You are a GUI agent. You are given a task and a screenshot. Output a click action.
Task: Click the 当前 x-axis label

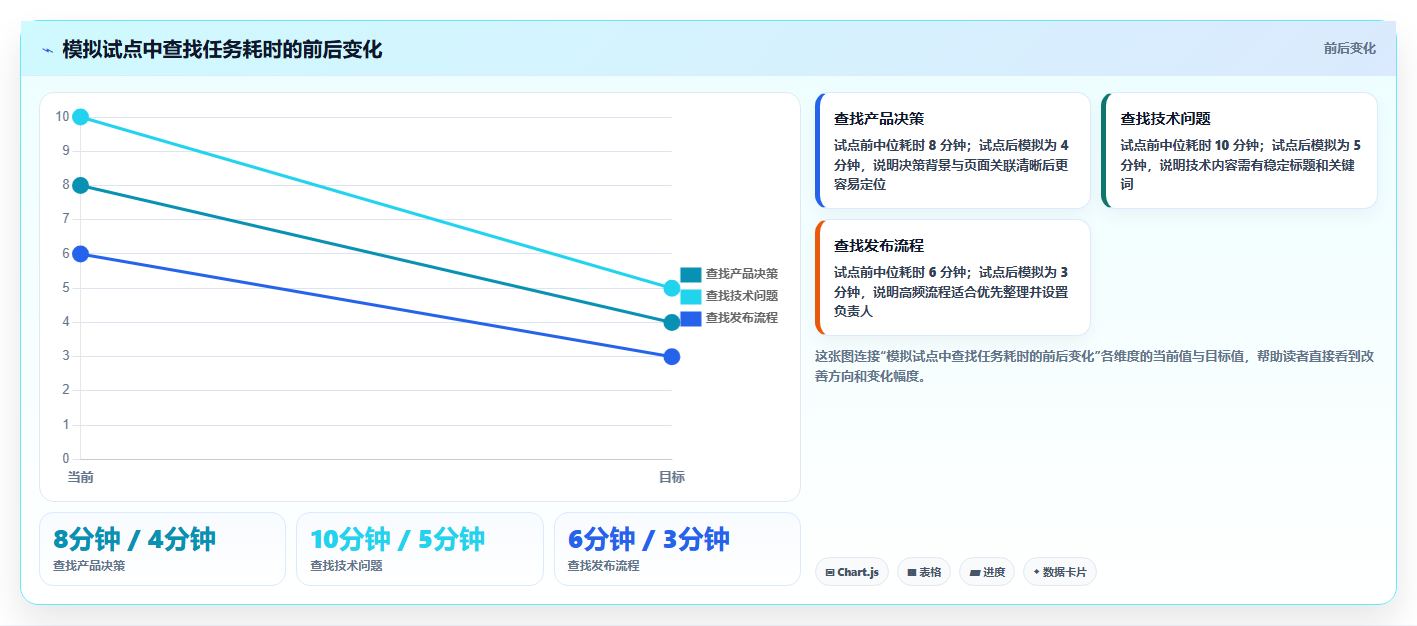[x=81, y=477]
